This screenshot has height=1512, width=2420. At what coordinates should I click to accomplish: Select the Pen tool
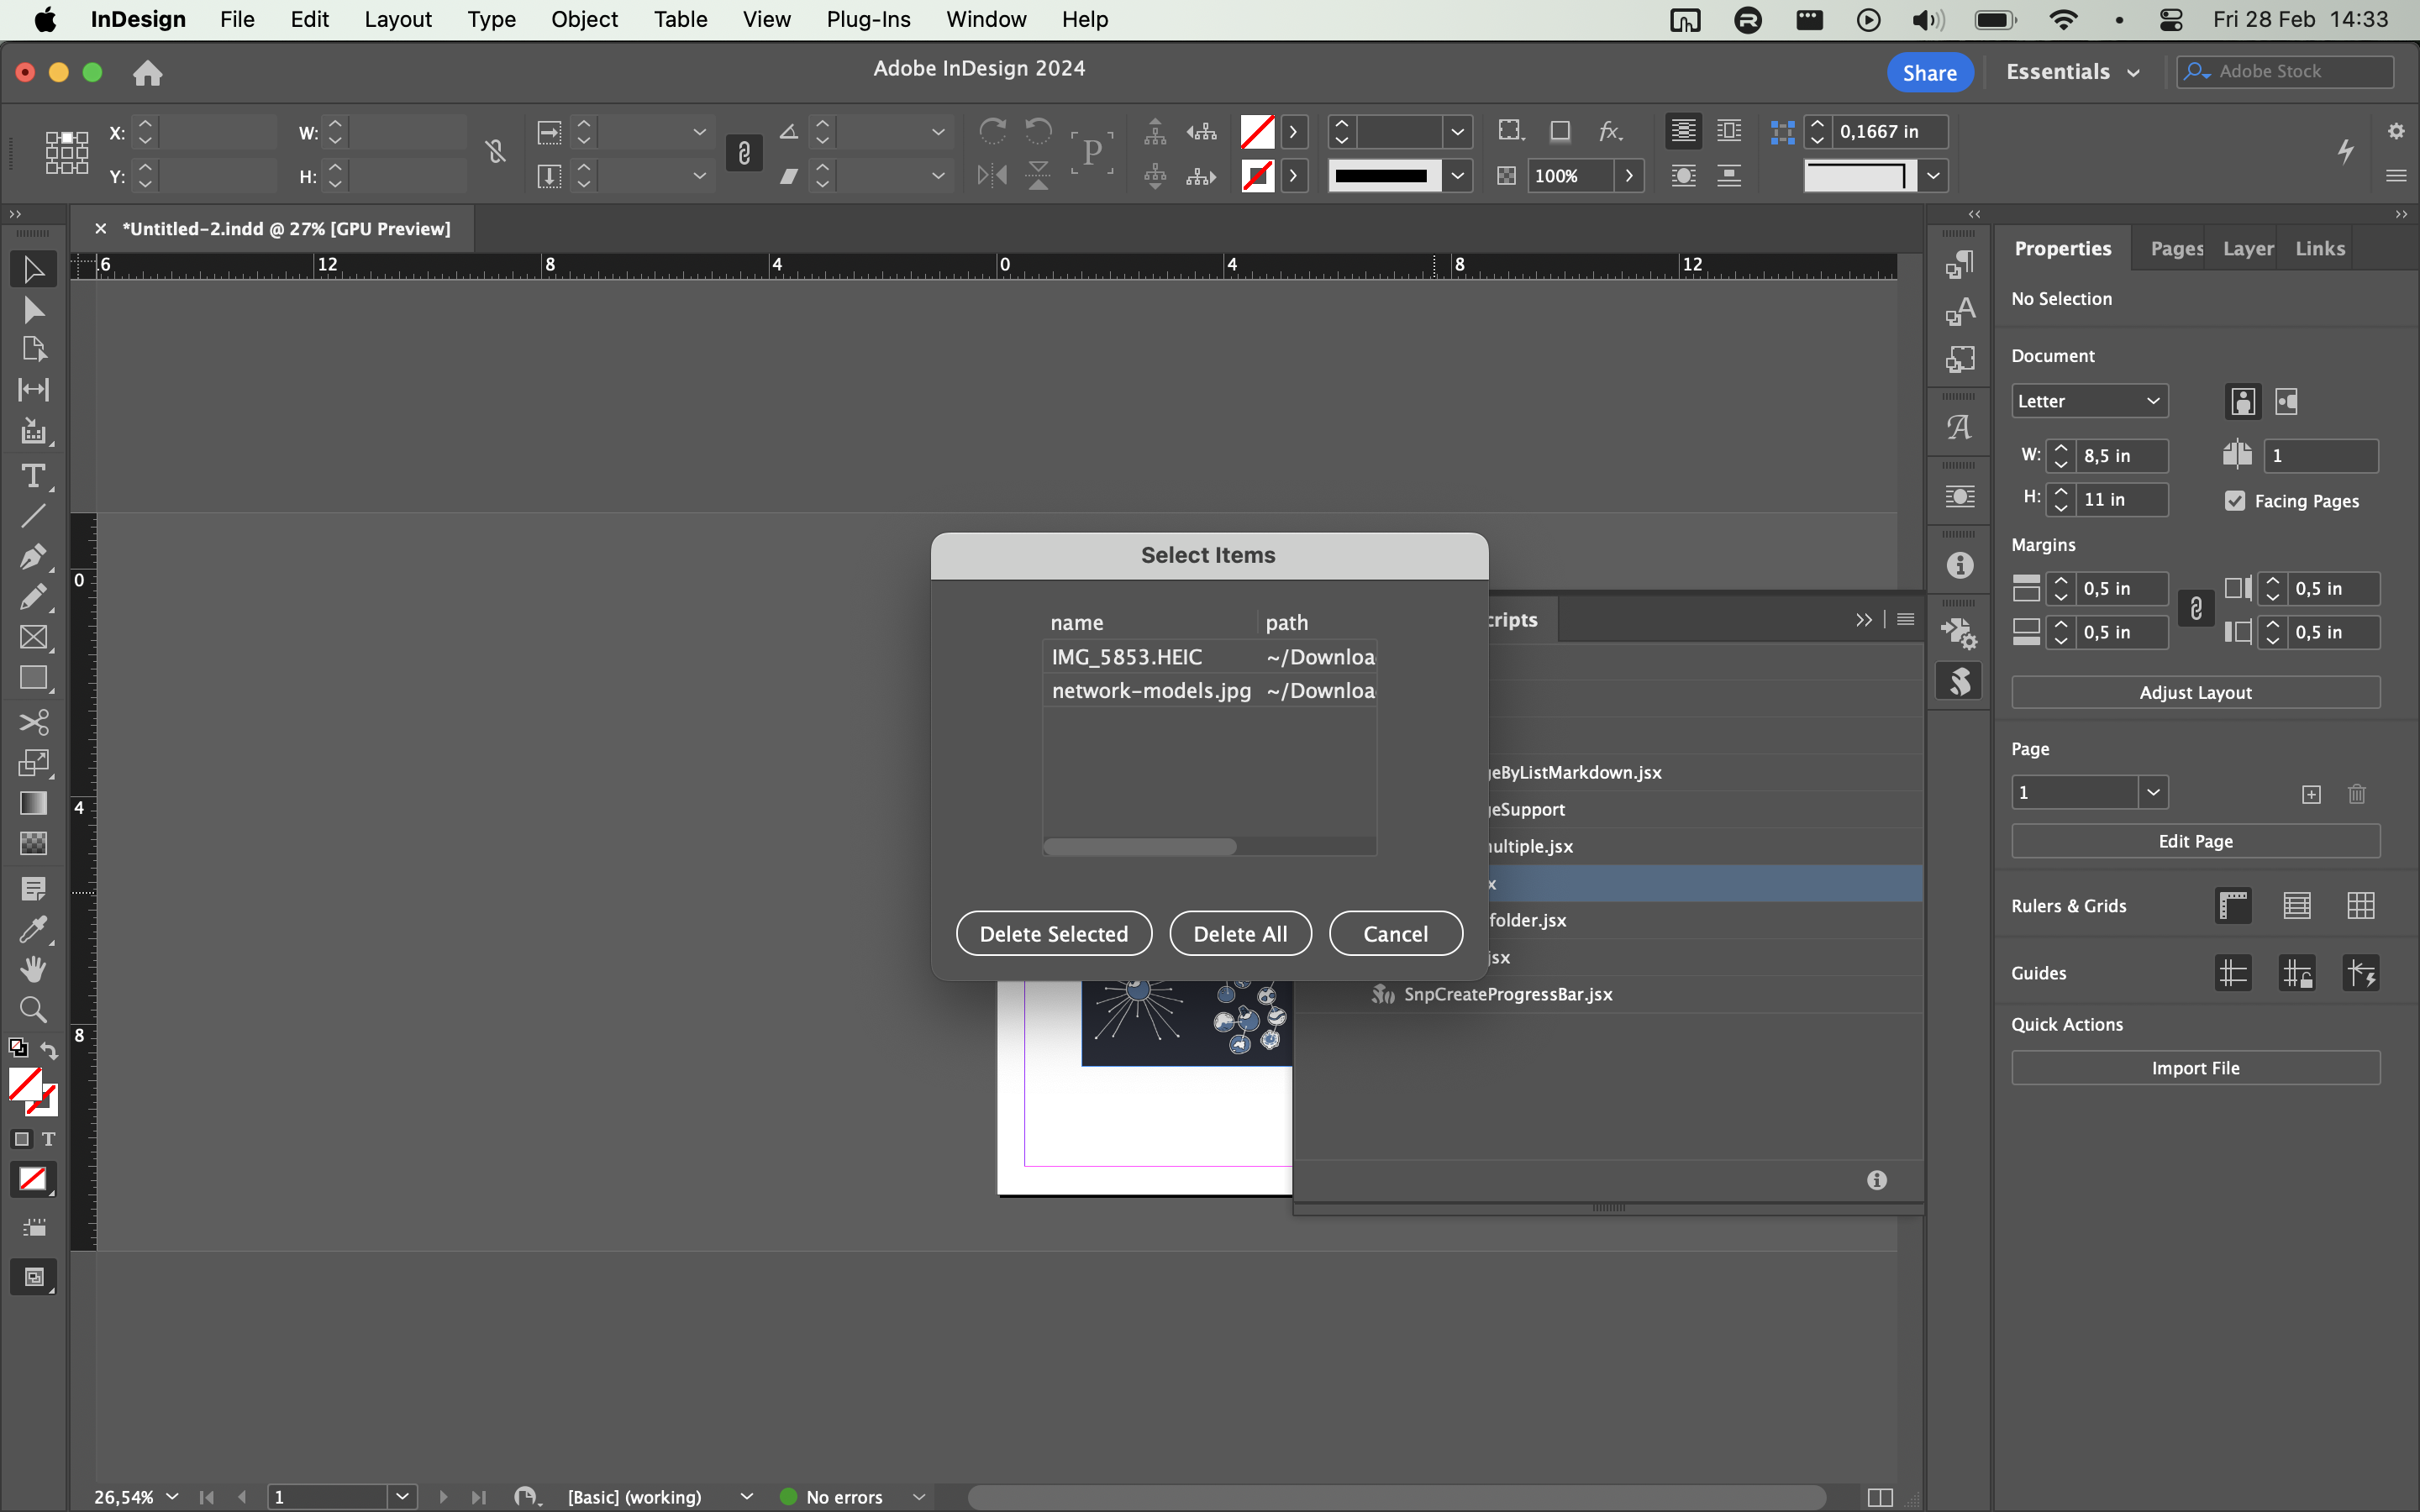coord(33,556)
